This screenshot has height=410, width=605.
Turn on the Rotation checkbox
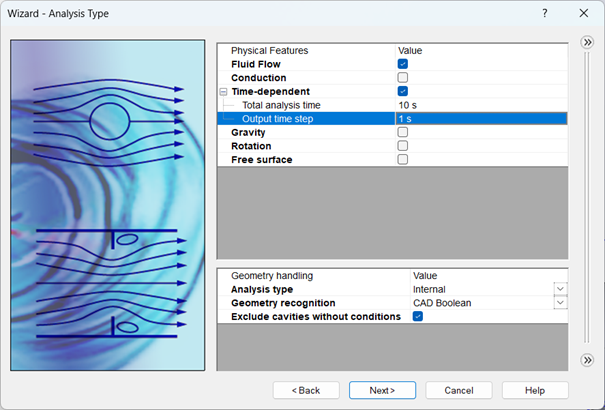tap(403, 146)
